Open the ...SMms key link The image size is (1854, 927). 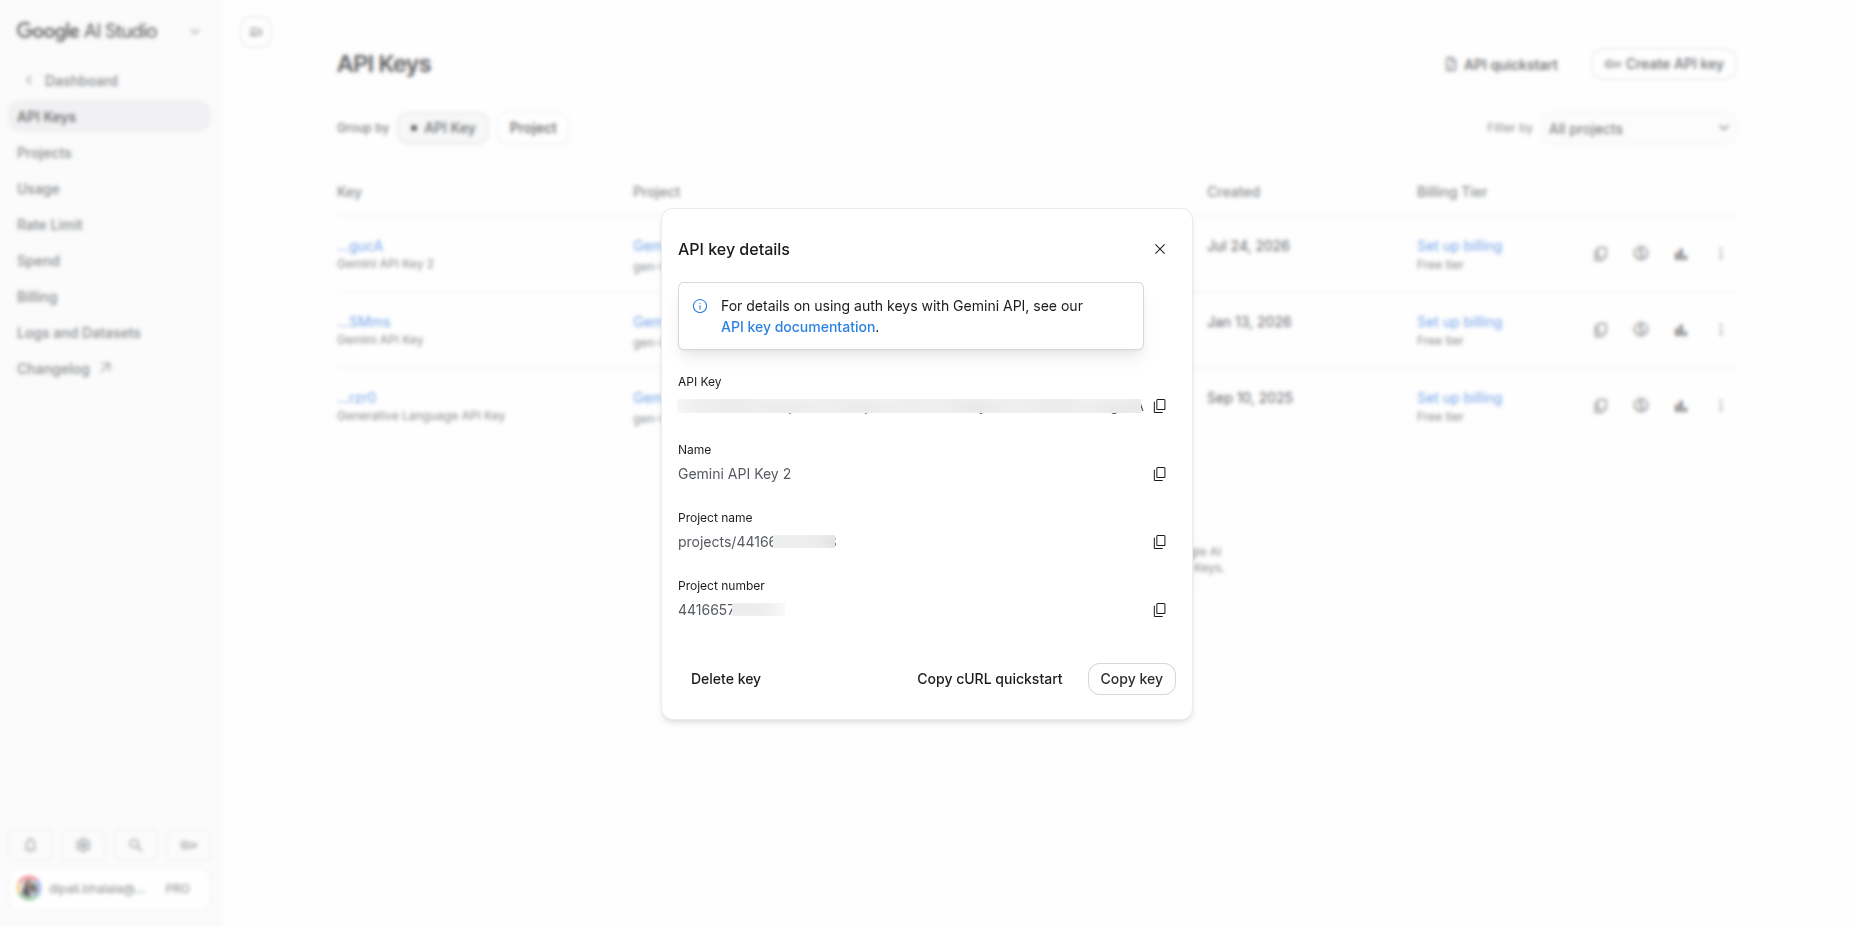pos(364,322)
